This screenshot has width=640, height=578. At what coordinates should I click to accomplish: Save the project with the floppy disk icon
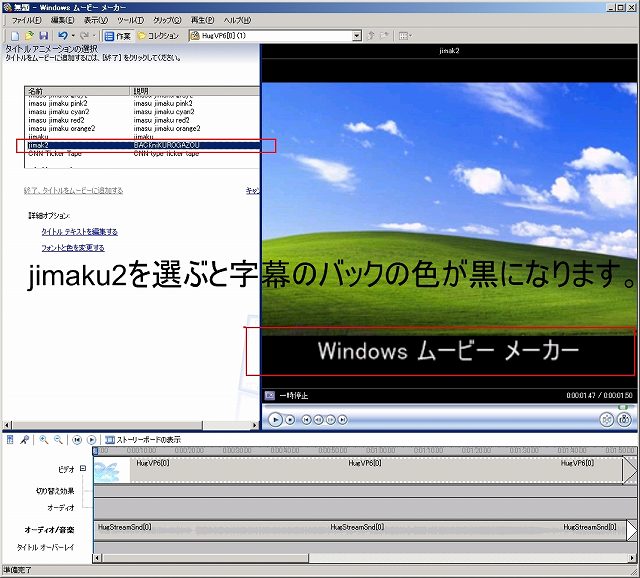[43, 36]
